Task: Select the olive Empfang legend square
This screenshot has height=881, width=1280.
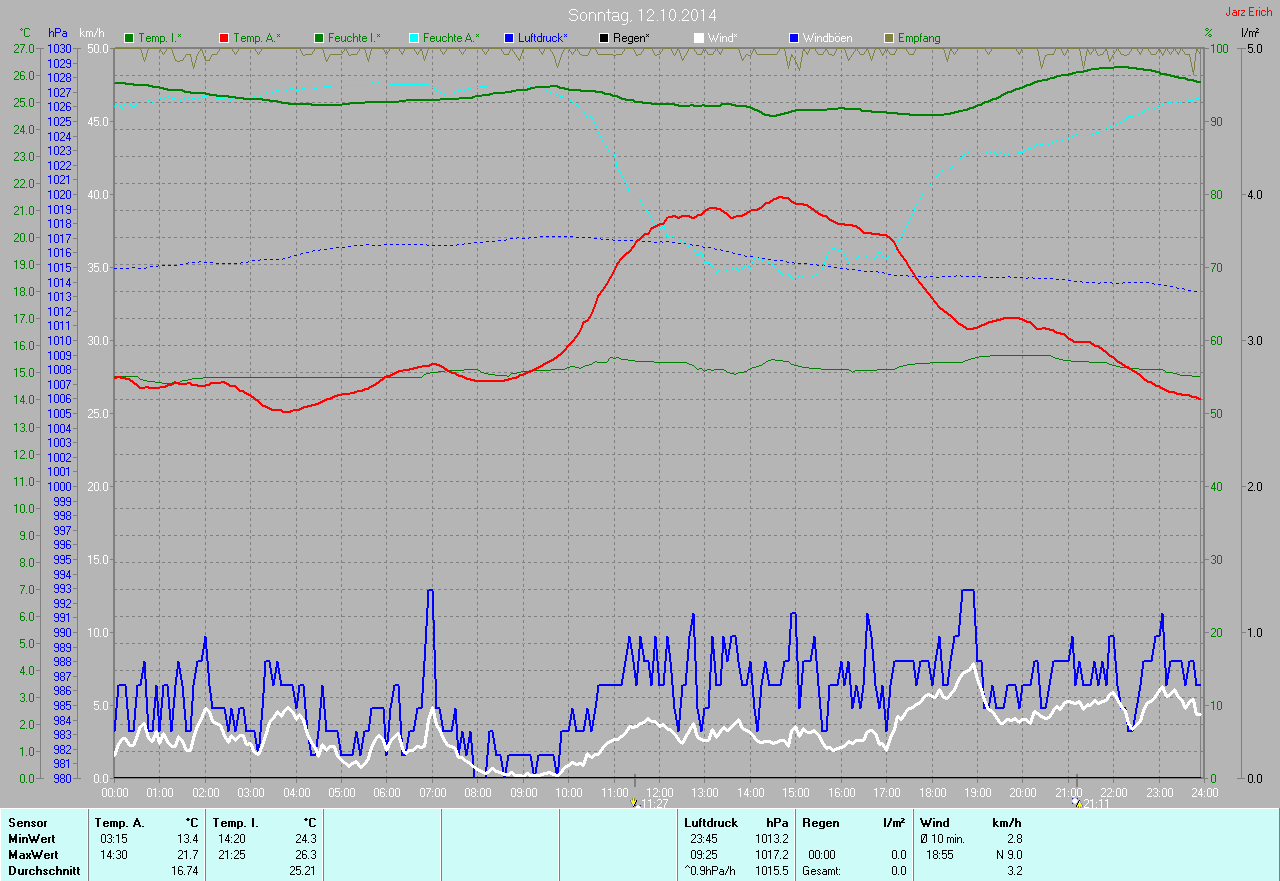Action: [889, 38]
